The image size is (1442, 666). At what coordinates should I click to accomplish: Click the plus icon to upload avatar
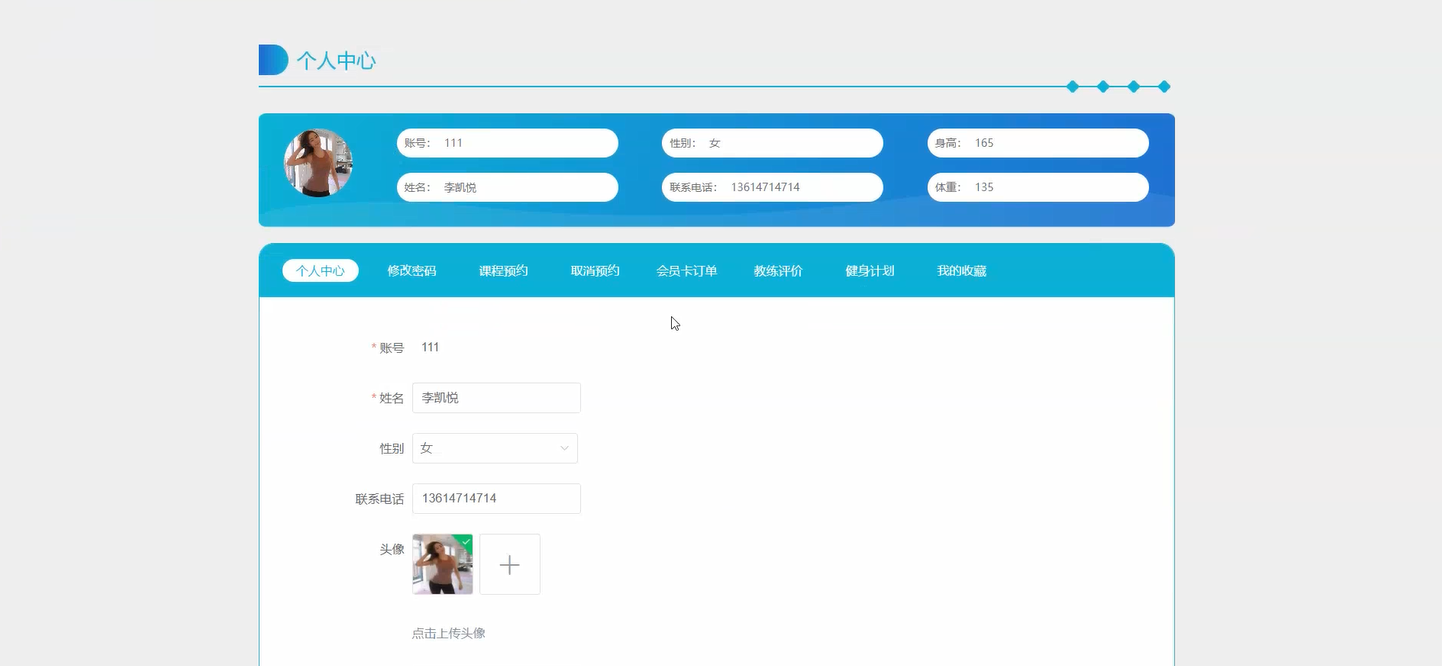[510, 565]
